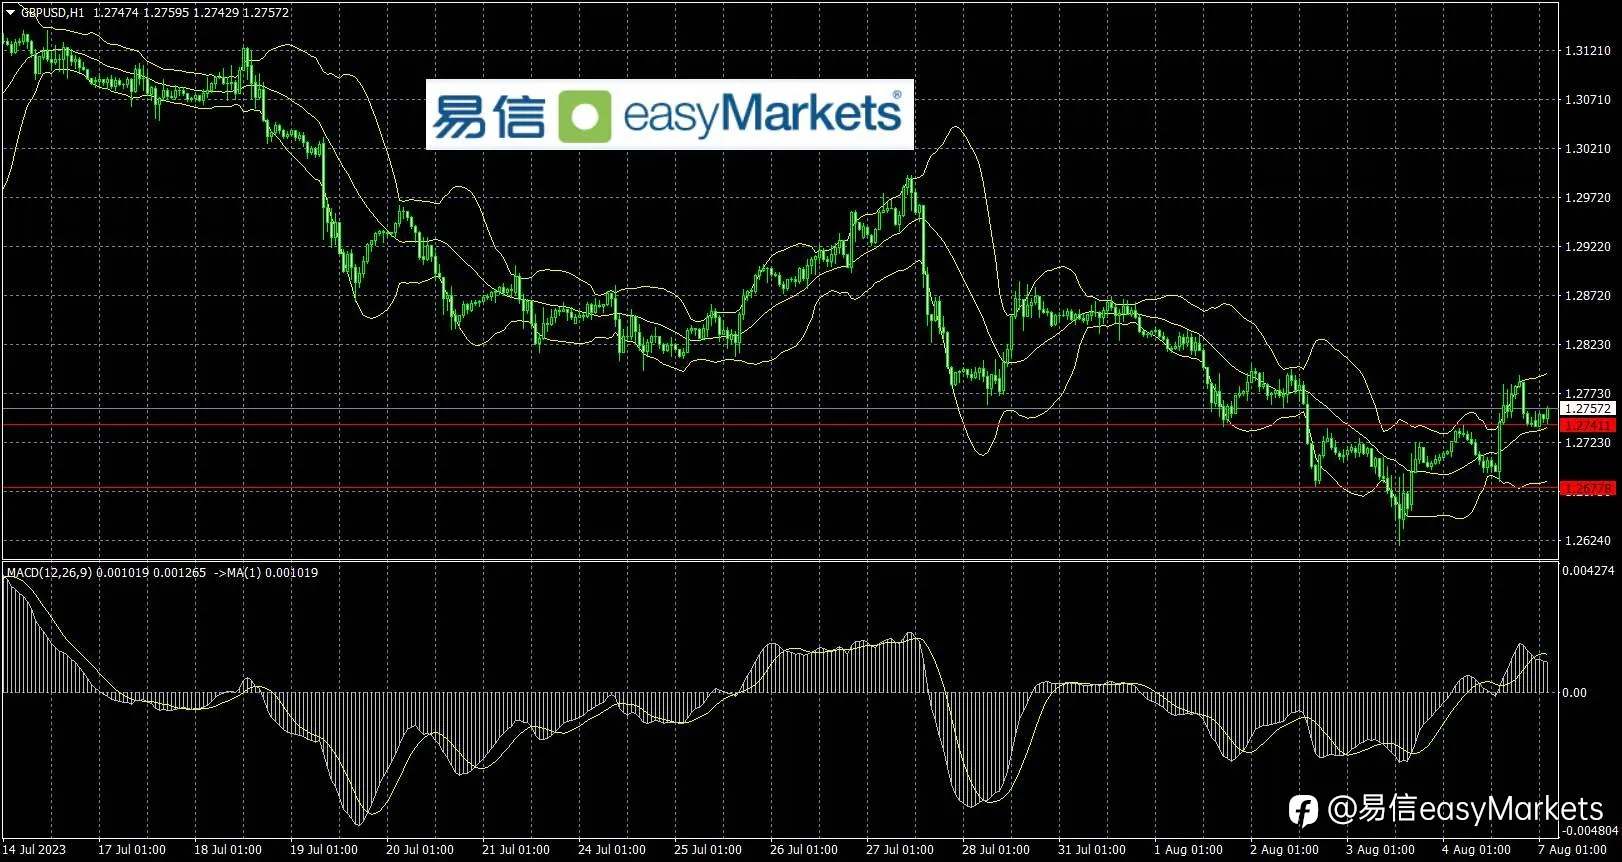Viewport: 1622px width, 862px height.
Task: Click the 14 Jul 2023 date label
Action: [x=34, y=850]
